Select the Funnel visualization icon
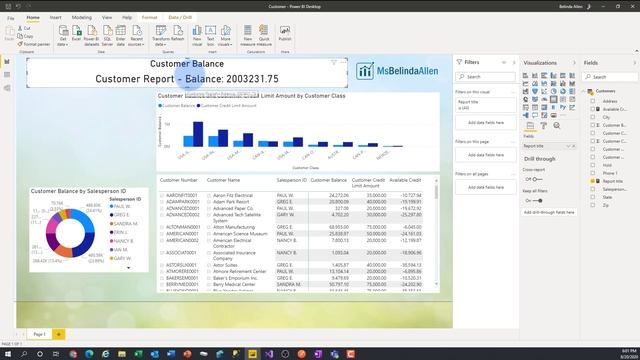This screenshot has height=360, width=640. pyautogui.click(x=535, y=91)
